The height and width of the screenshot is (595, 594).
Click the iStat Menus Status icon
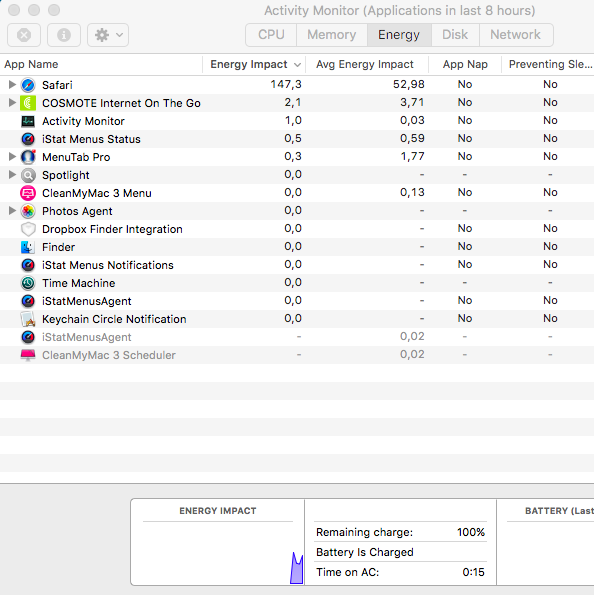[x=28, y=139]
